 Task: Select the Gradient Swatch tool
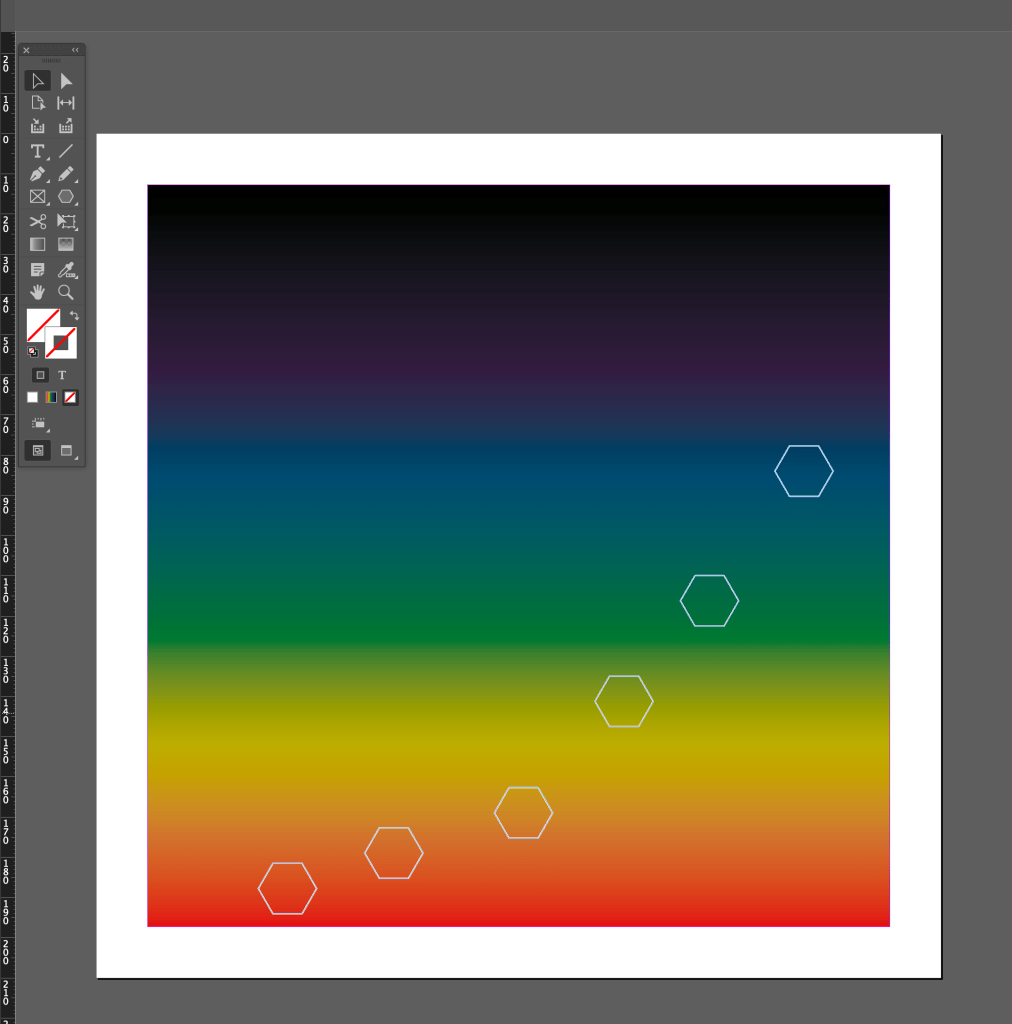tap(38, 244)
